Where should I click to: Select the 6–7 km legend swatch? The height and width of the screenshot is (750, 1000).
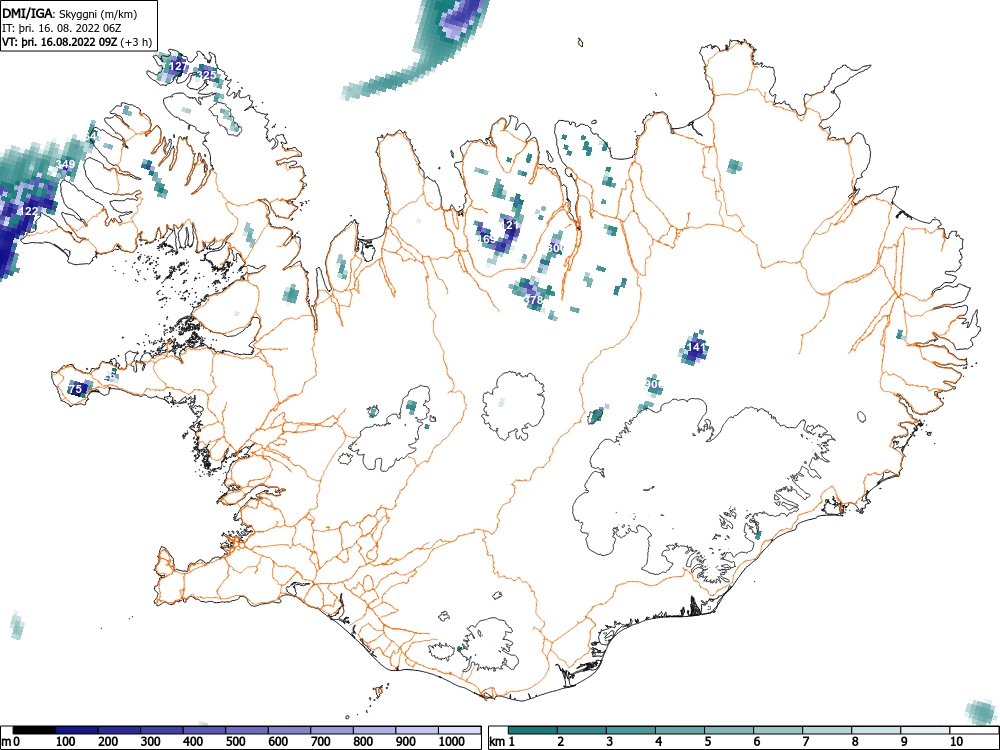[x=779, y=730]
